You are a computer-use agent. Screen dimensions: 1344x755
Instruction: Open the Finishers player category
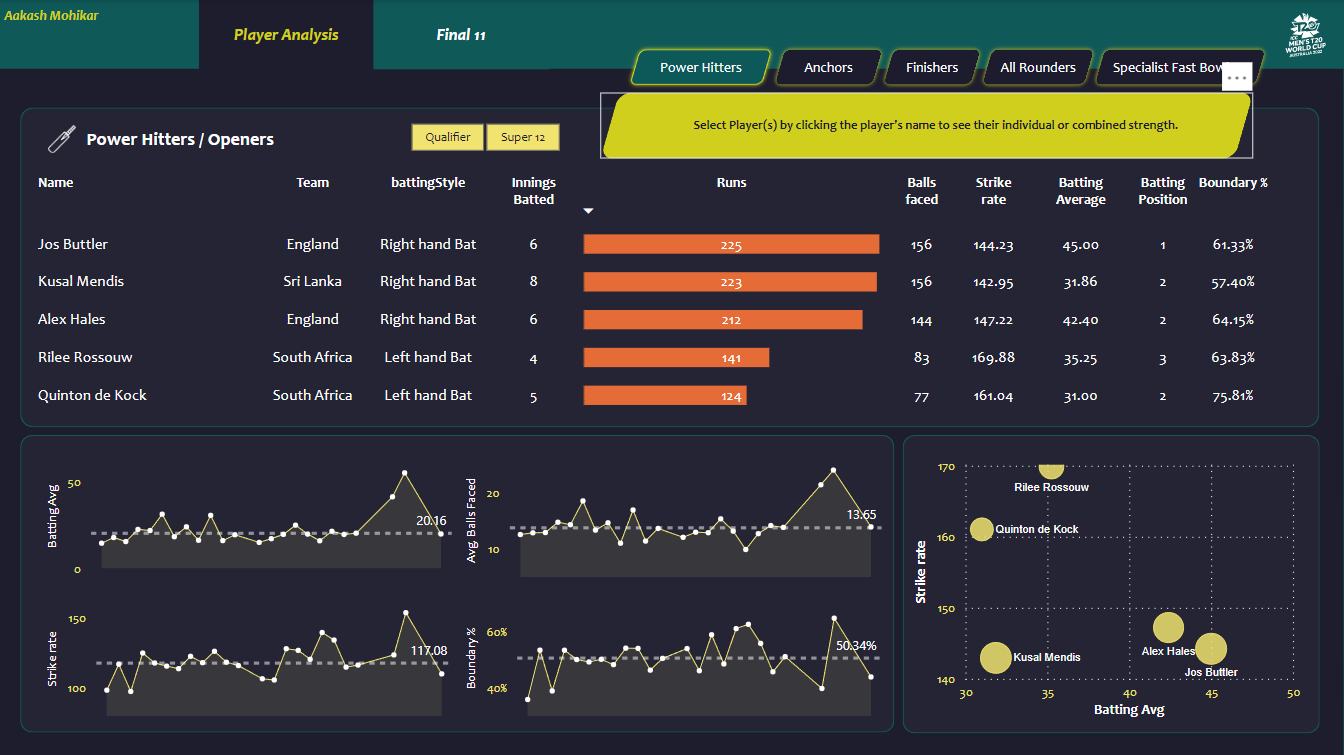tap(931, 67)
